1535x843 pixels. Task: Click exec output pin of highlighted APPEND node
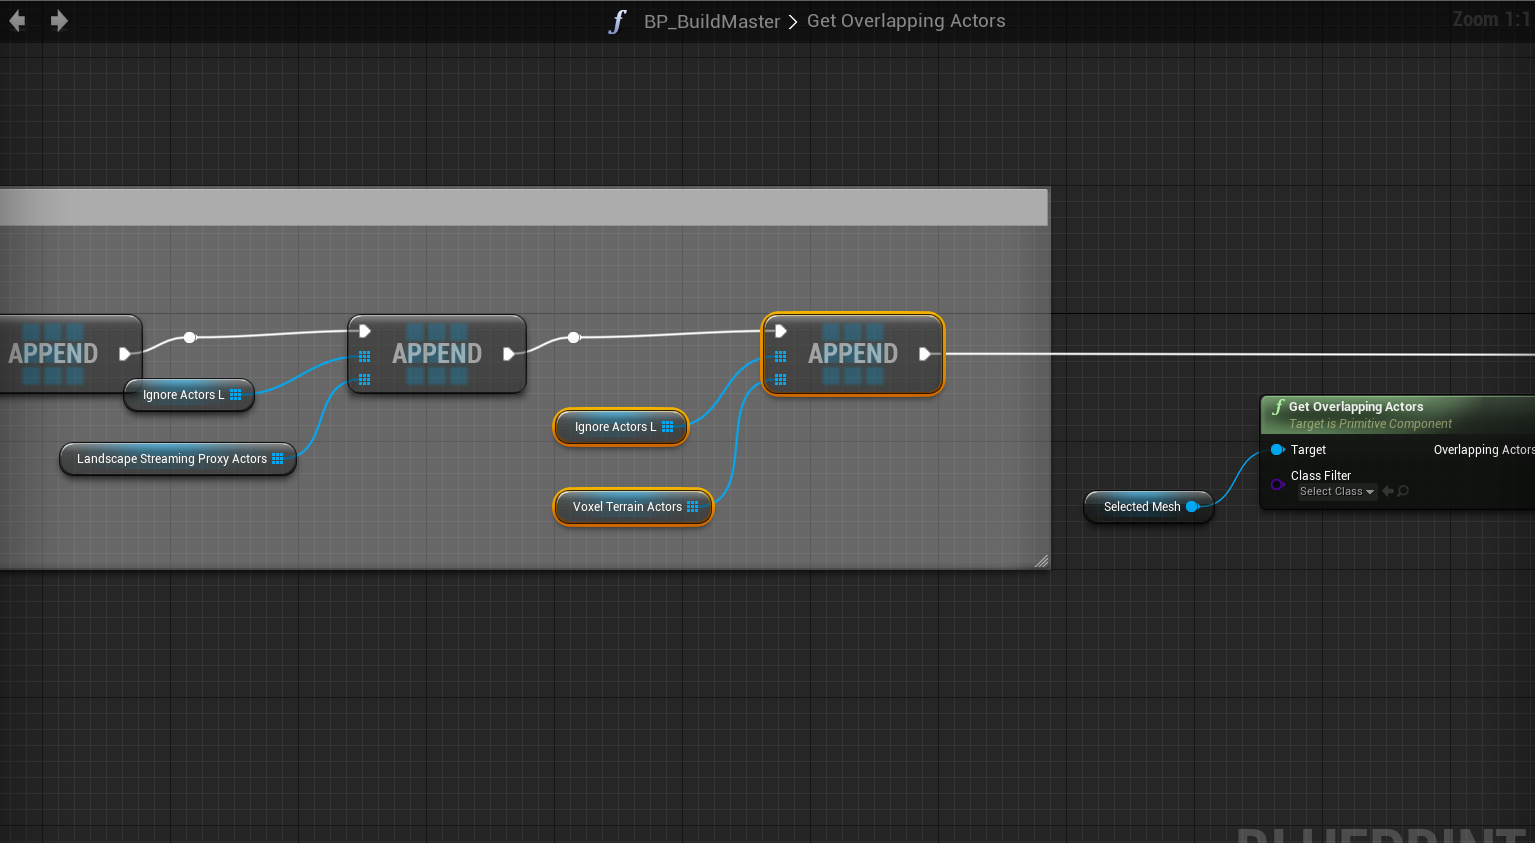click(x=925, y=354)
